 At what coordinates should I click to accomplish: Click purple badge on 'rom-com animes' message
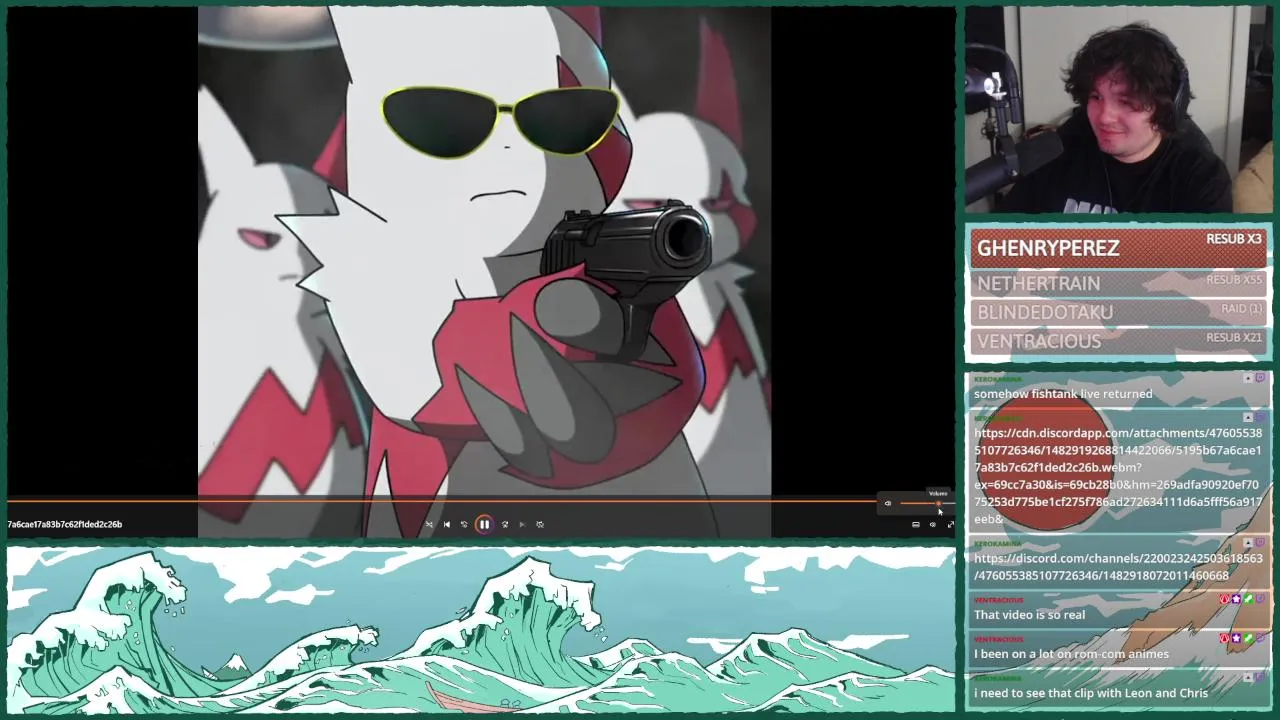1237,638
